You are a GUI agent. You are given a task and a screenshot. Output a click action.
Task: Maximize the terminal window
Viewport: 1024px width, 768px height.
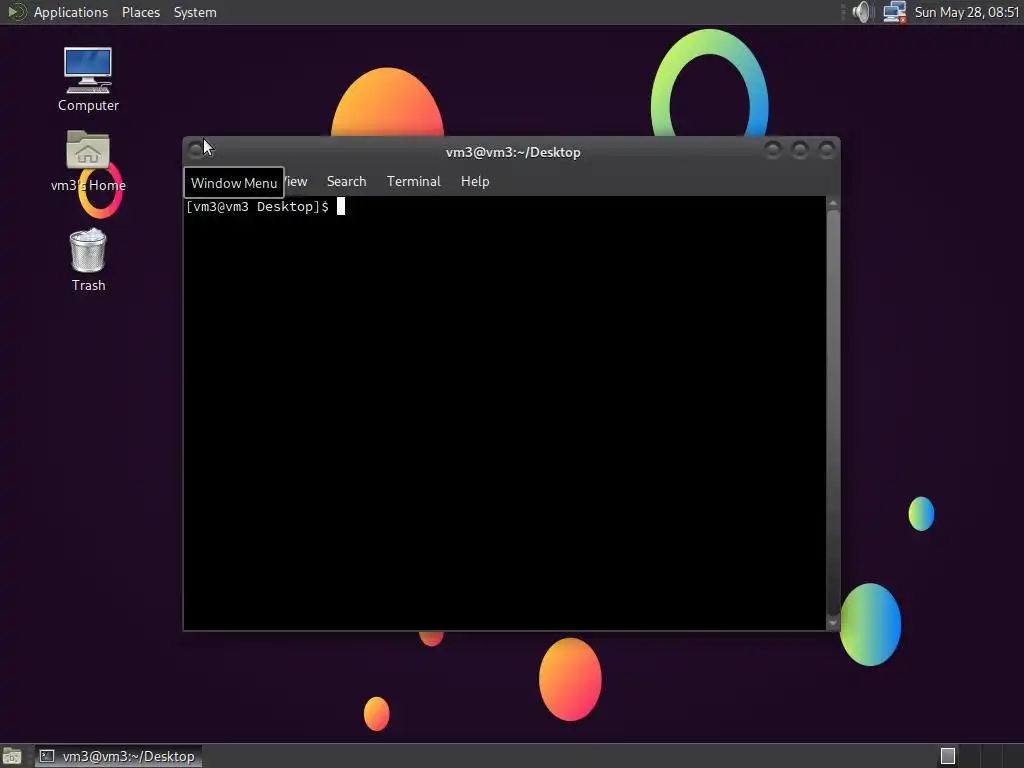(799, 150)
